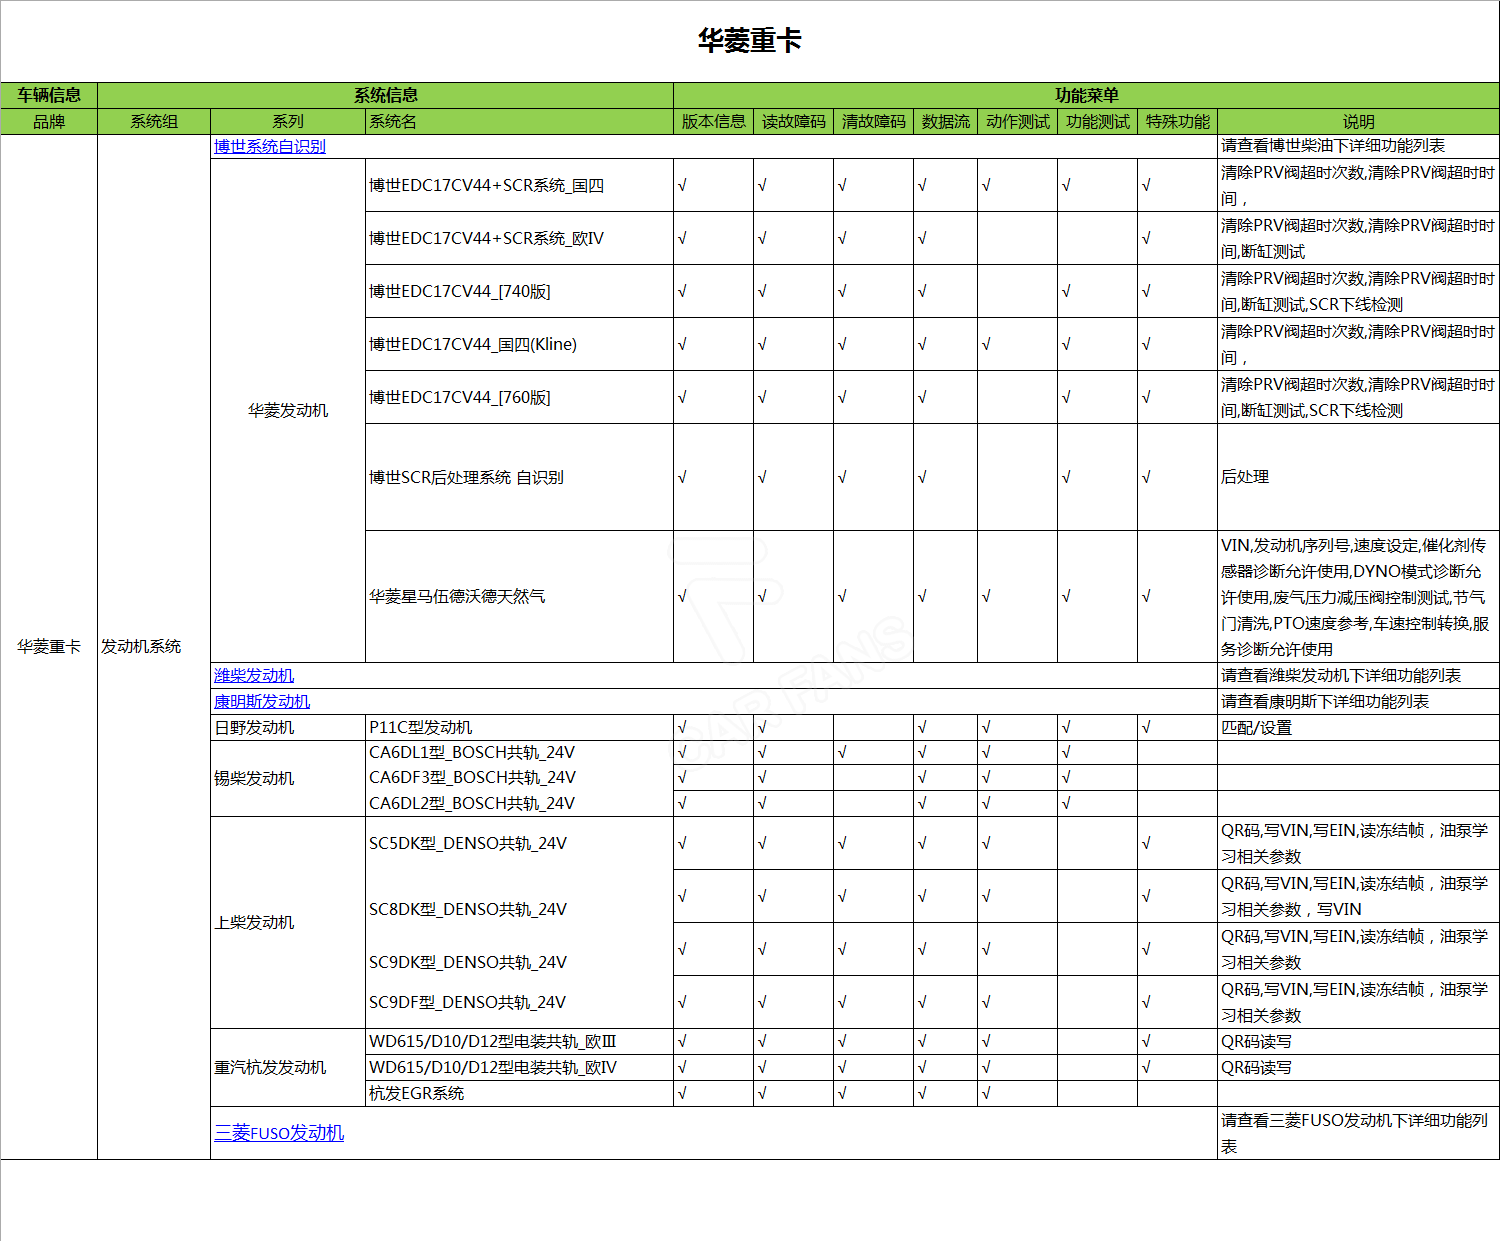Select 版本信息 checkmark for P11C型发动机
The image size is (1500, 1241).
pos(682,727)
